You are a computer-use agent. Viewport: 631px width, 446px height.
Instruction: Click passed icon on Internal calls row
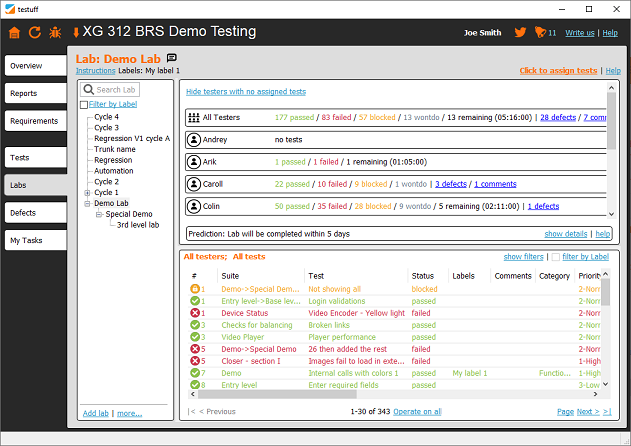(195, 373)
